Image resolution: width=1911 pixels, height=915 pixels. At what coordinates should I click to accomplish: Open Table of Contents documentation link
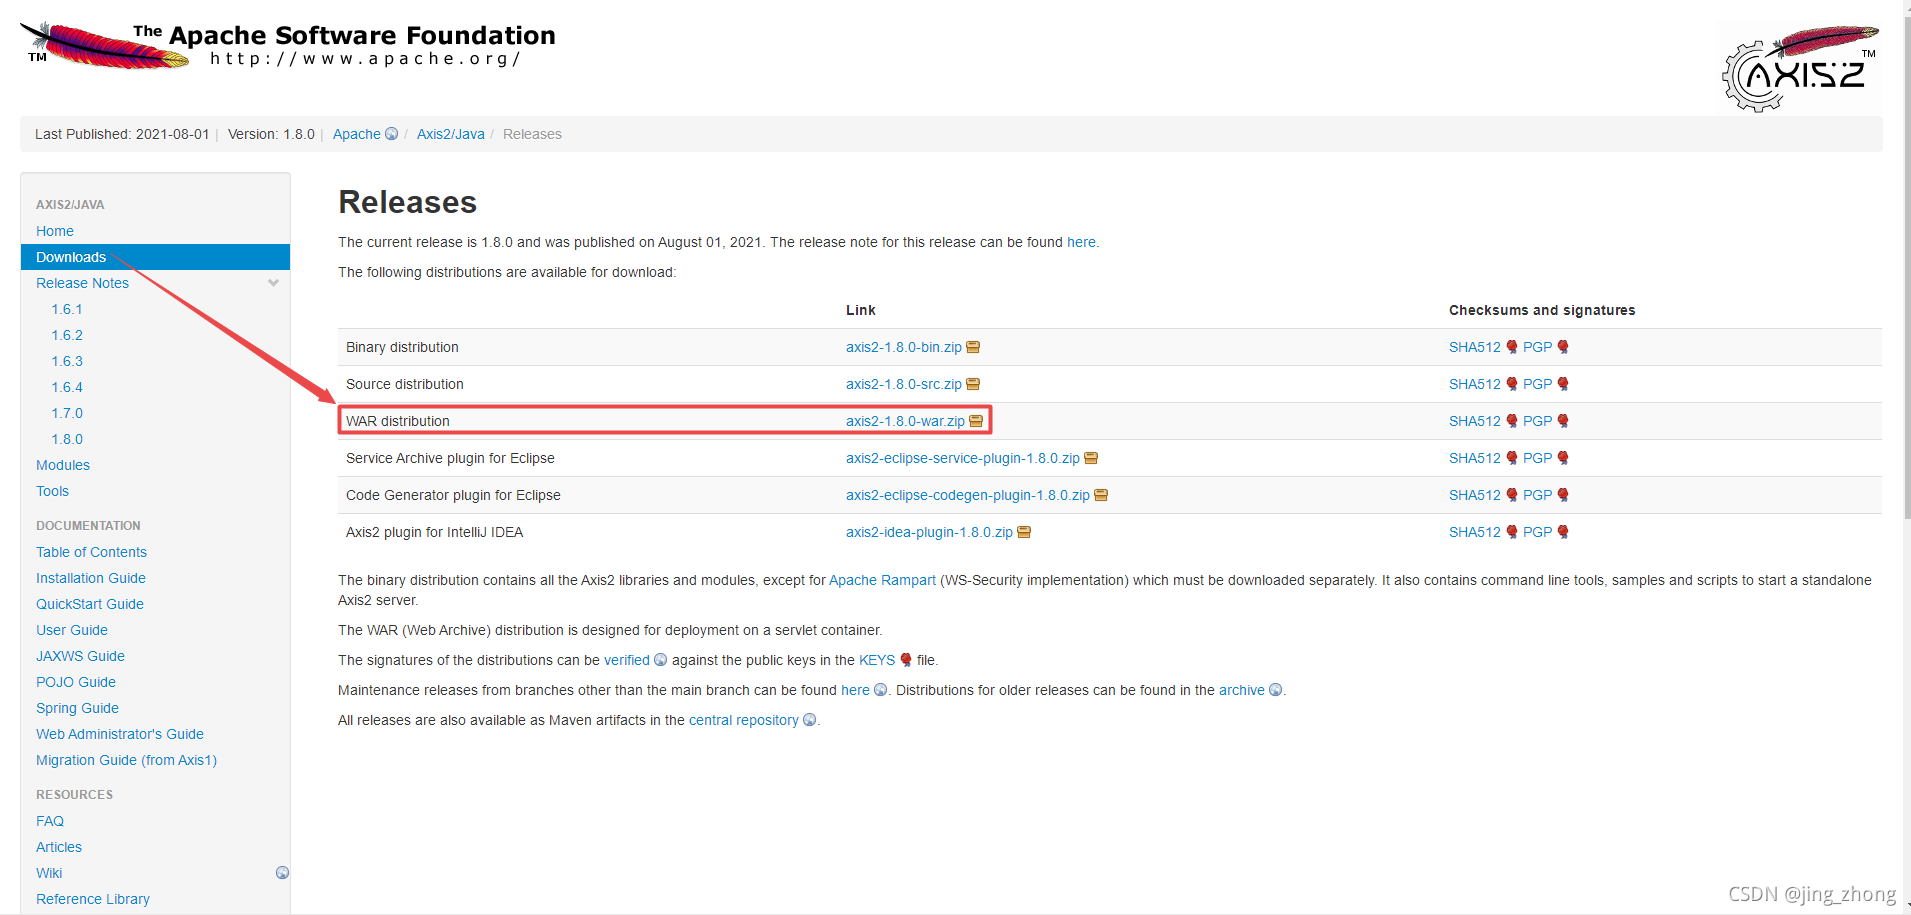point(91,552)
